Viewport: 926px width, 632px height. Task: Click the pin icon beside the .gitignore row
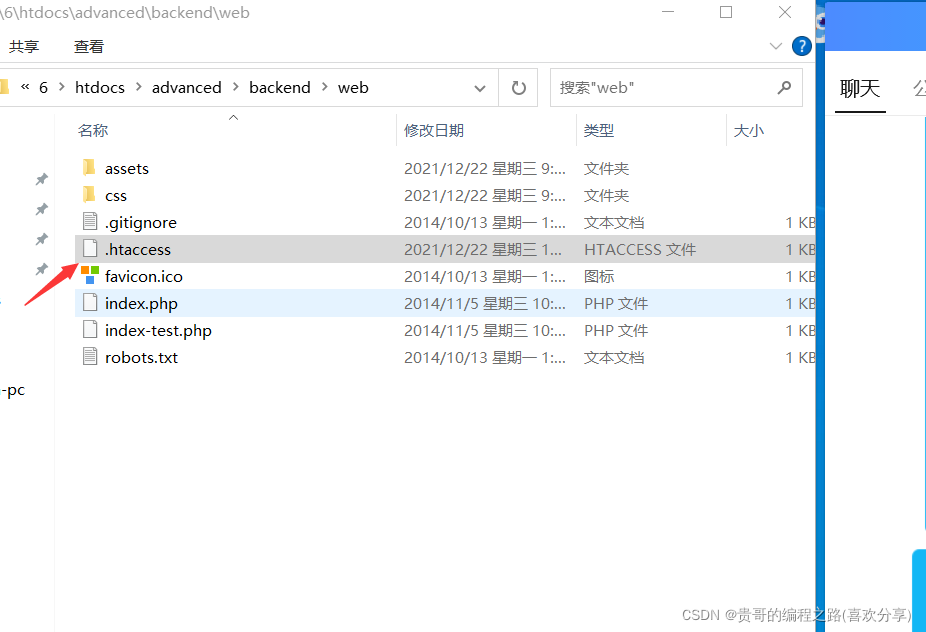pos(41,239)
